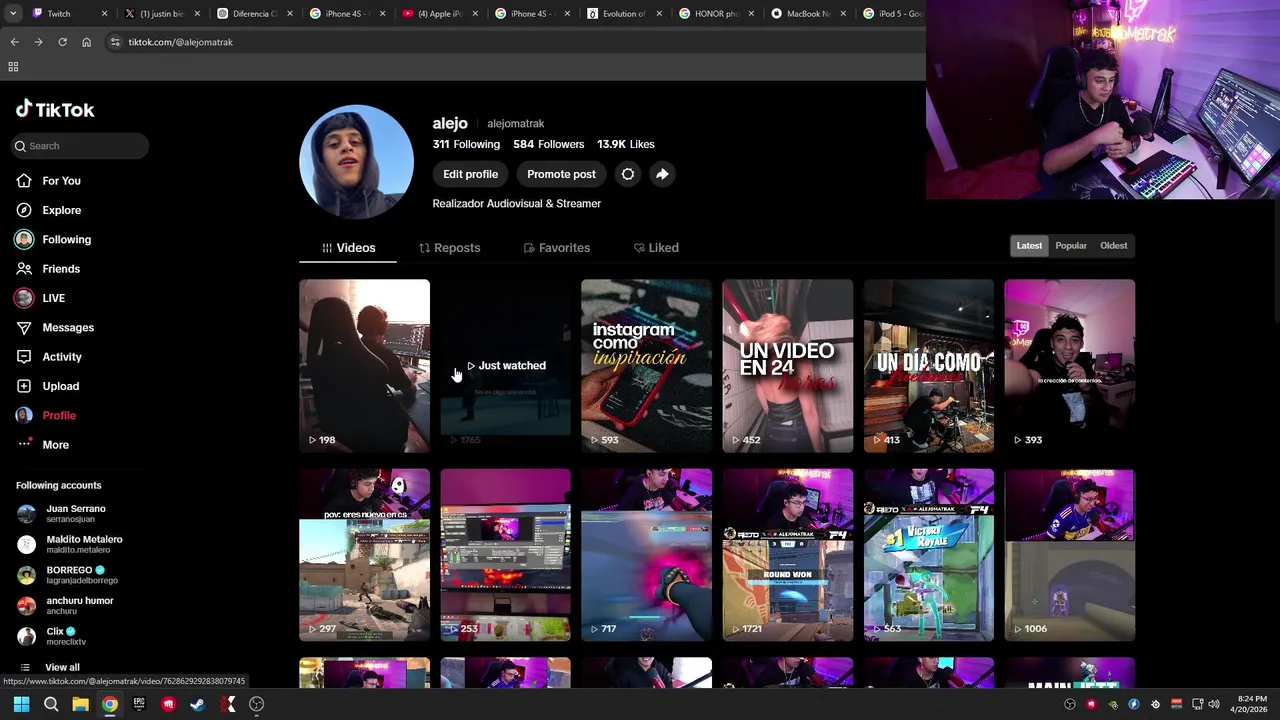Open the video with 1006 views
1280x720 pixels.
[1069, 555]
